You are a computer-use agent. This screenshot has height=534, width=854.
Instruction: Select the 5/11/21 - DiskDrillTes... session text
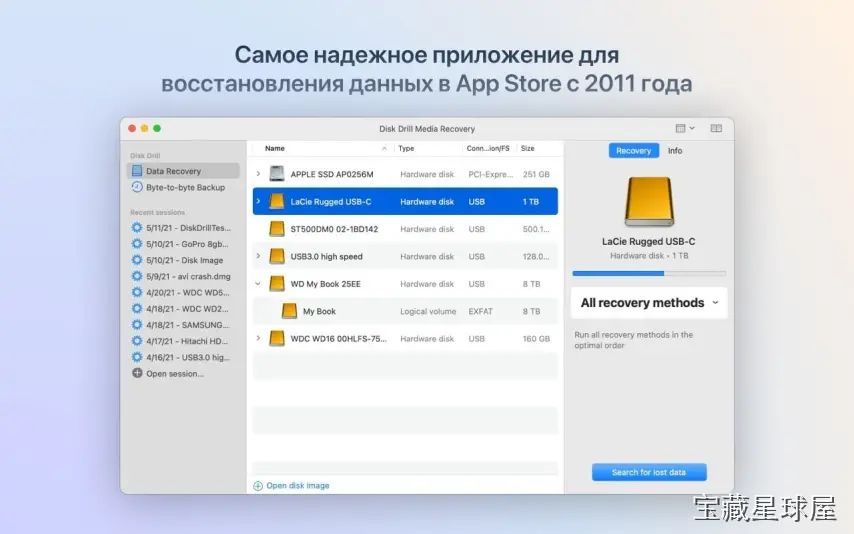[x=188, y=227]
